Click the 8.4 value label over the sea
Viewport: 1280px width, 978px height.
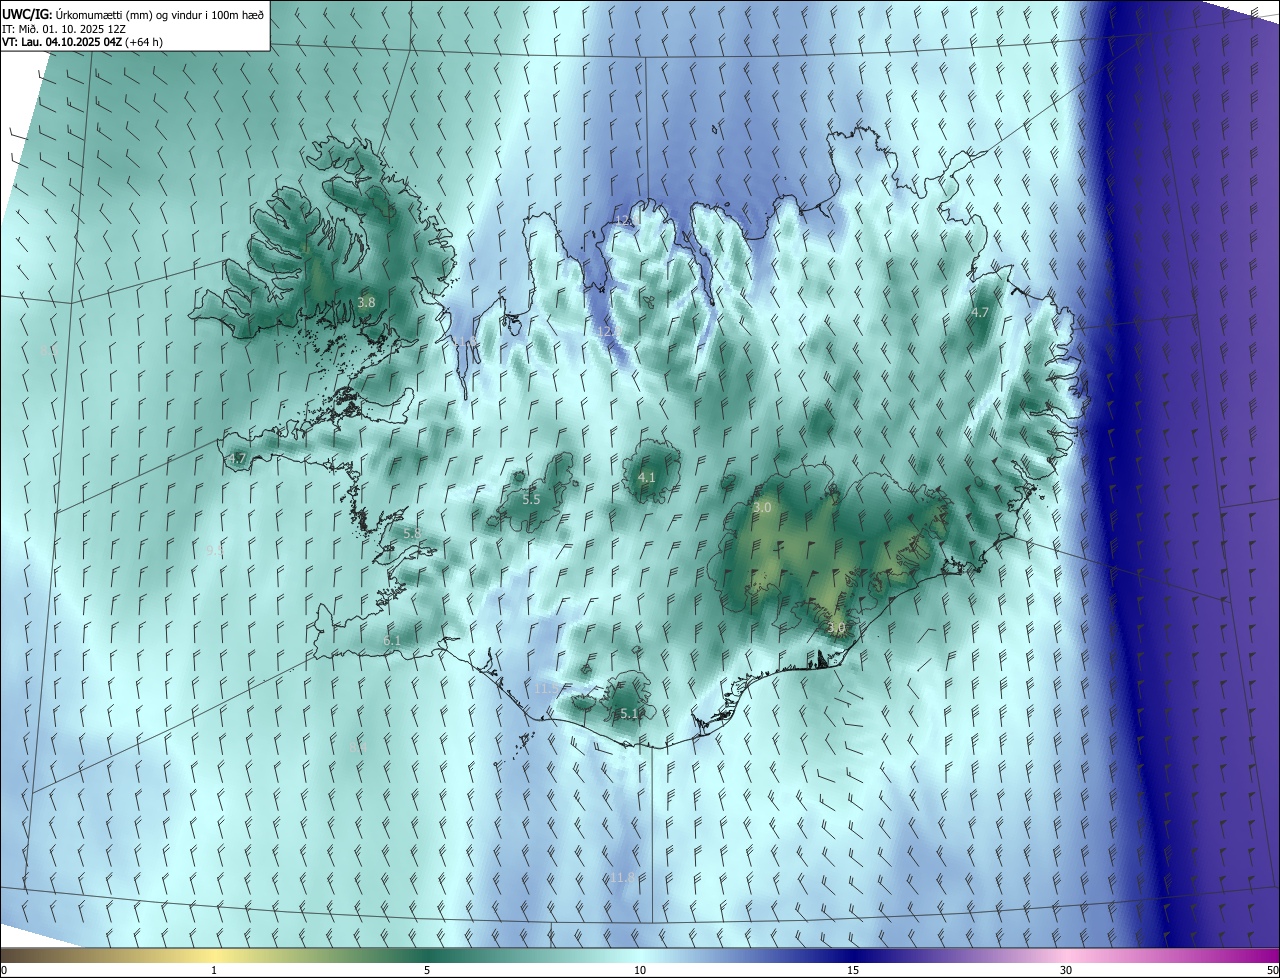(358, 747)
